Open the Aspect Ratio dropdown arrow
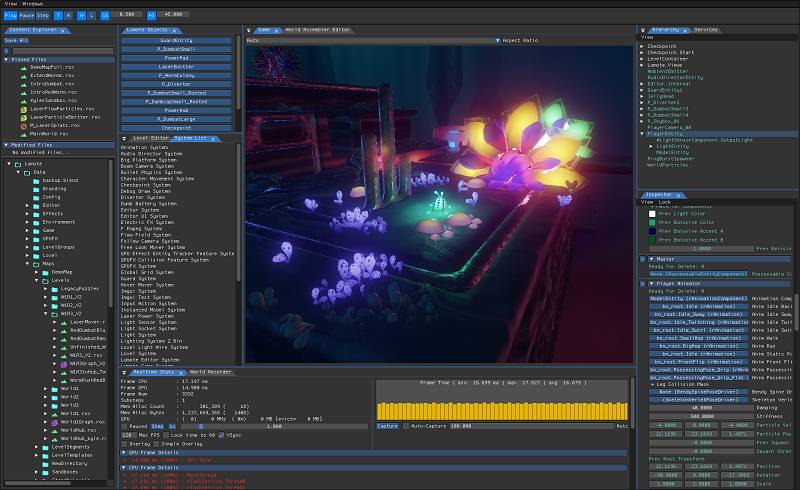800x490 pixels. click(497, 40)
